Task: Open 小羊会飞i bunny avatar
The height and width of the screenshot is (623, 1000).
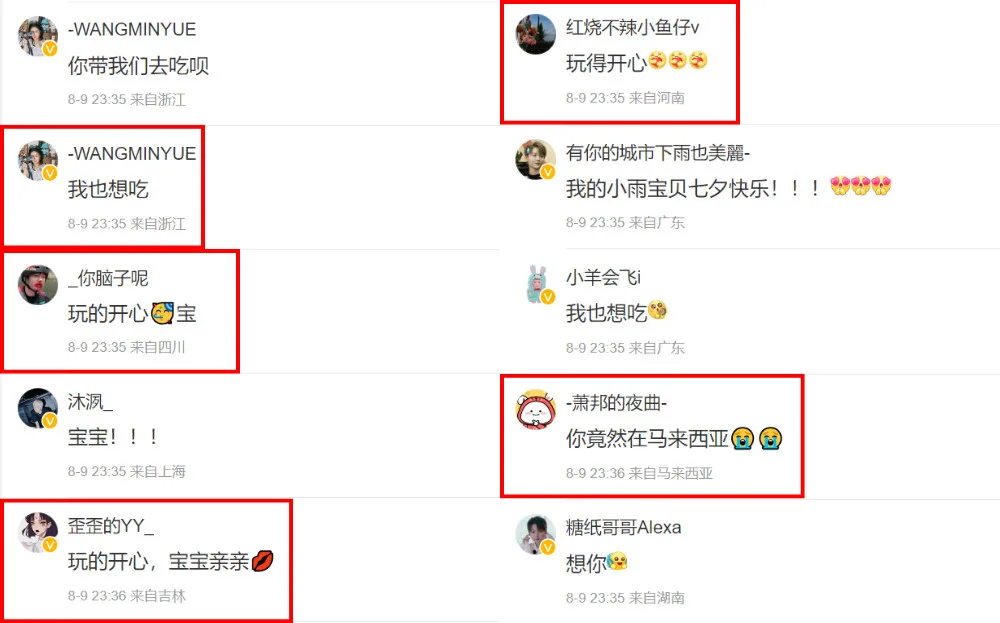Action: [536, 284]
